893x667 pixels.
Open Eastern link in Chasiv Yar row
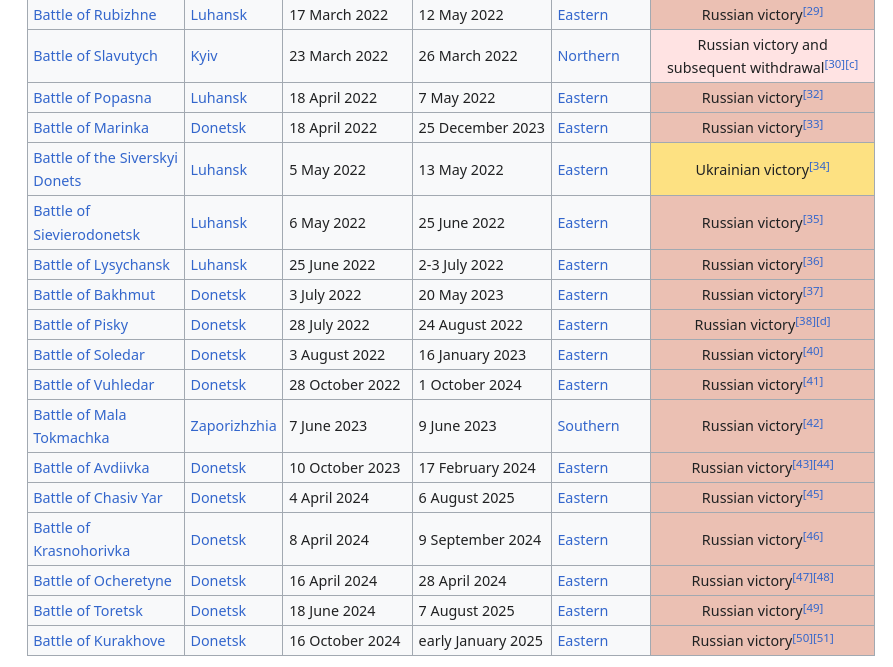583,498
